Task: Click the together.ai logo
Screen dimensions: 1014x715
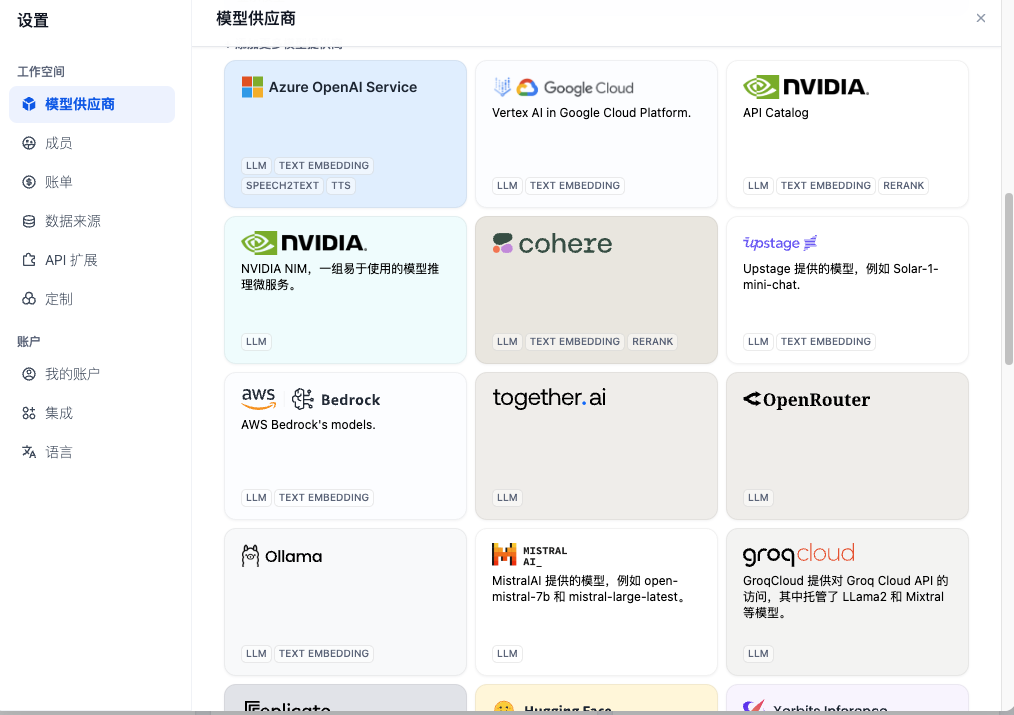Action: pos(549,398)
